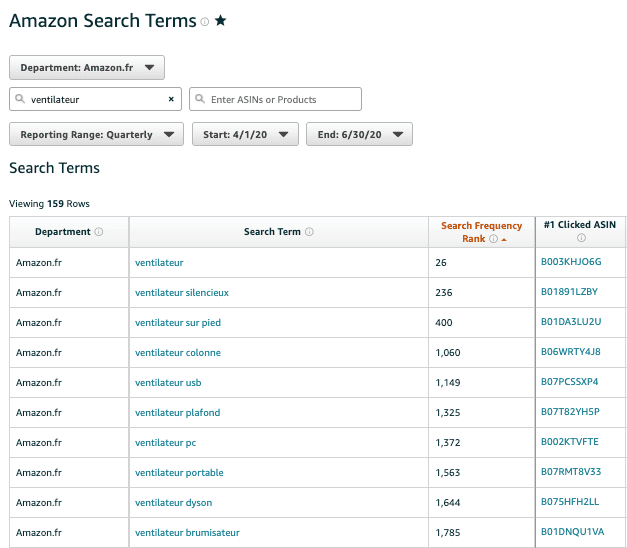
Task: Click the Search Term column header
Action: tap(272, 232)
